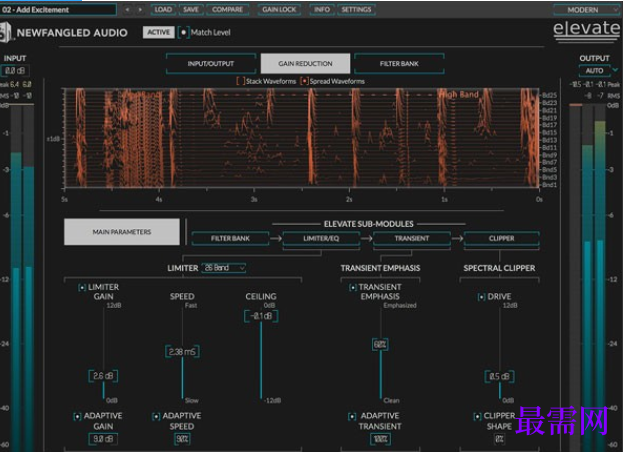Click the LOAD button
This screenshot has width=627, height=452.
163,10
